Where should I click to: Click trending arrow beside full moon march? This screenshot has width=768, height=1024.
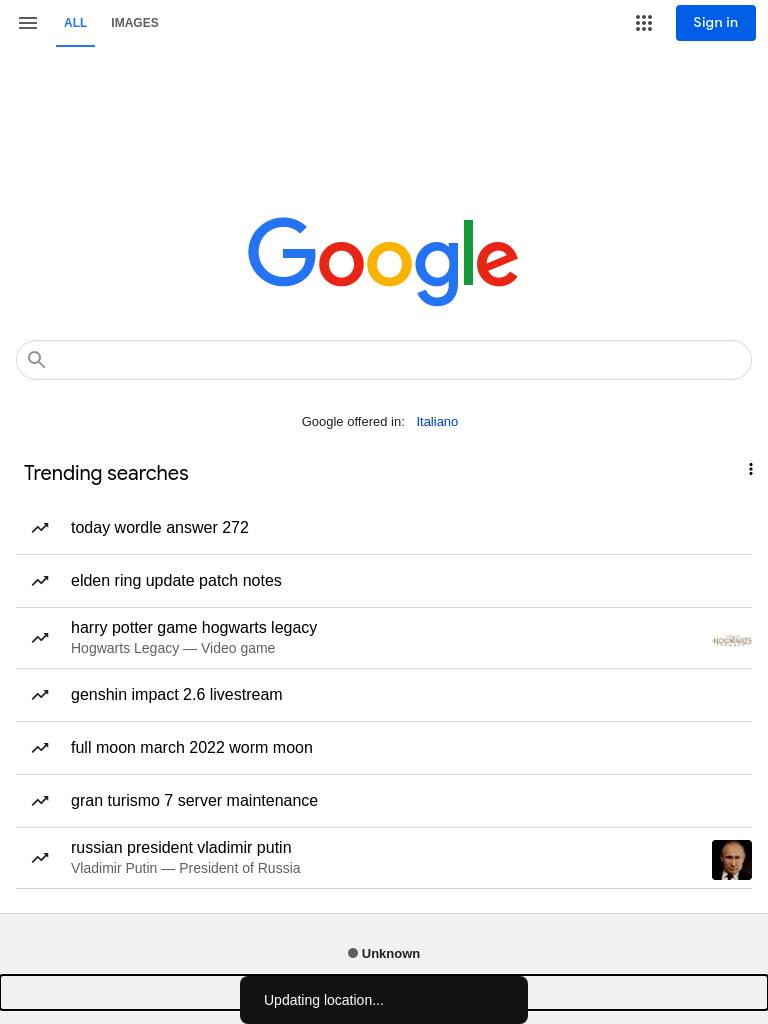tap(40, 748)
